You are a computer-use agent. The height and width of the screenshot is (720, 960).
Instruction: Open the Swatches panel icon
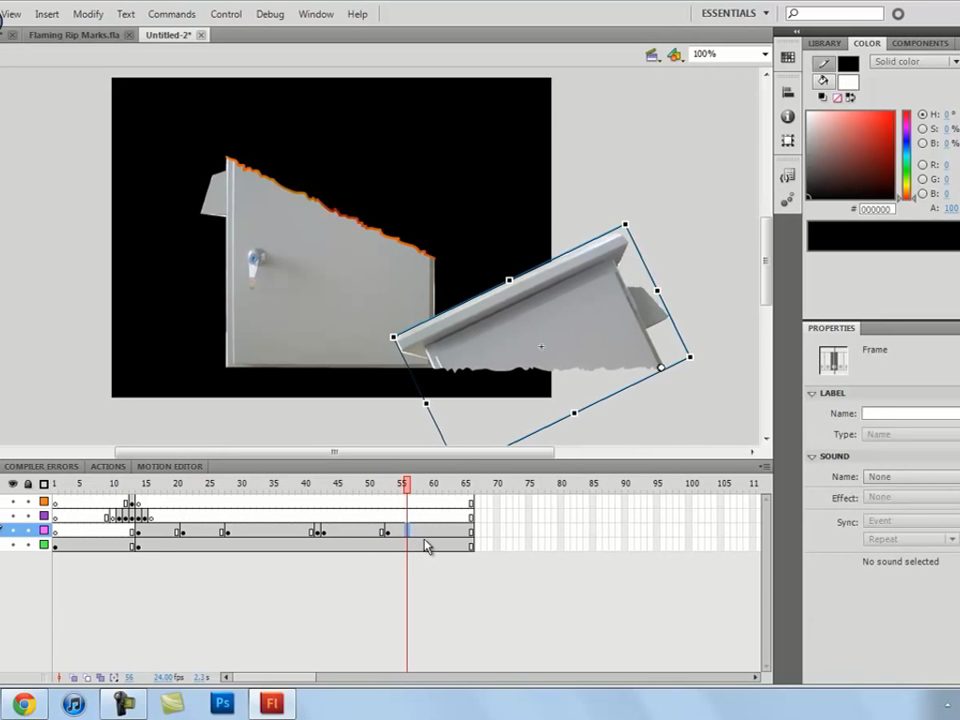pyautogui.click(x=787, y=58)
